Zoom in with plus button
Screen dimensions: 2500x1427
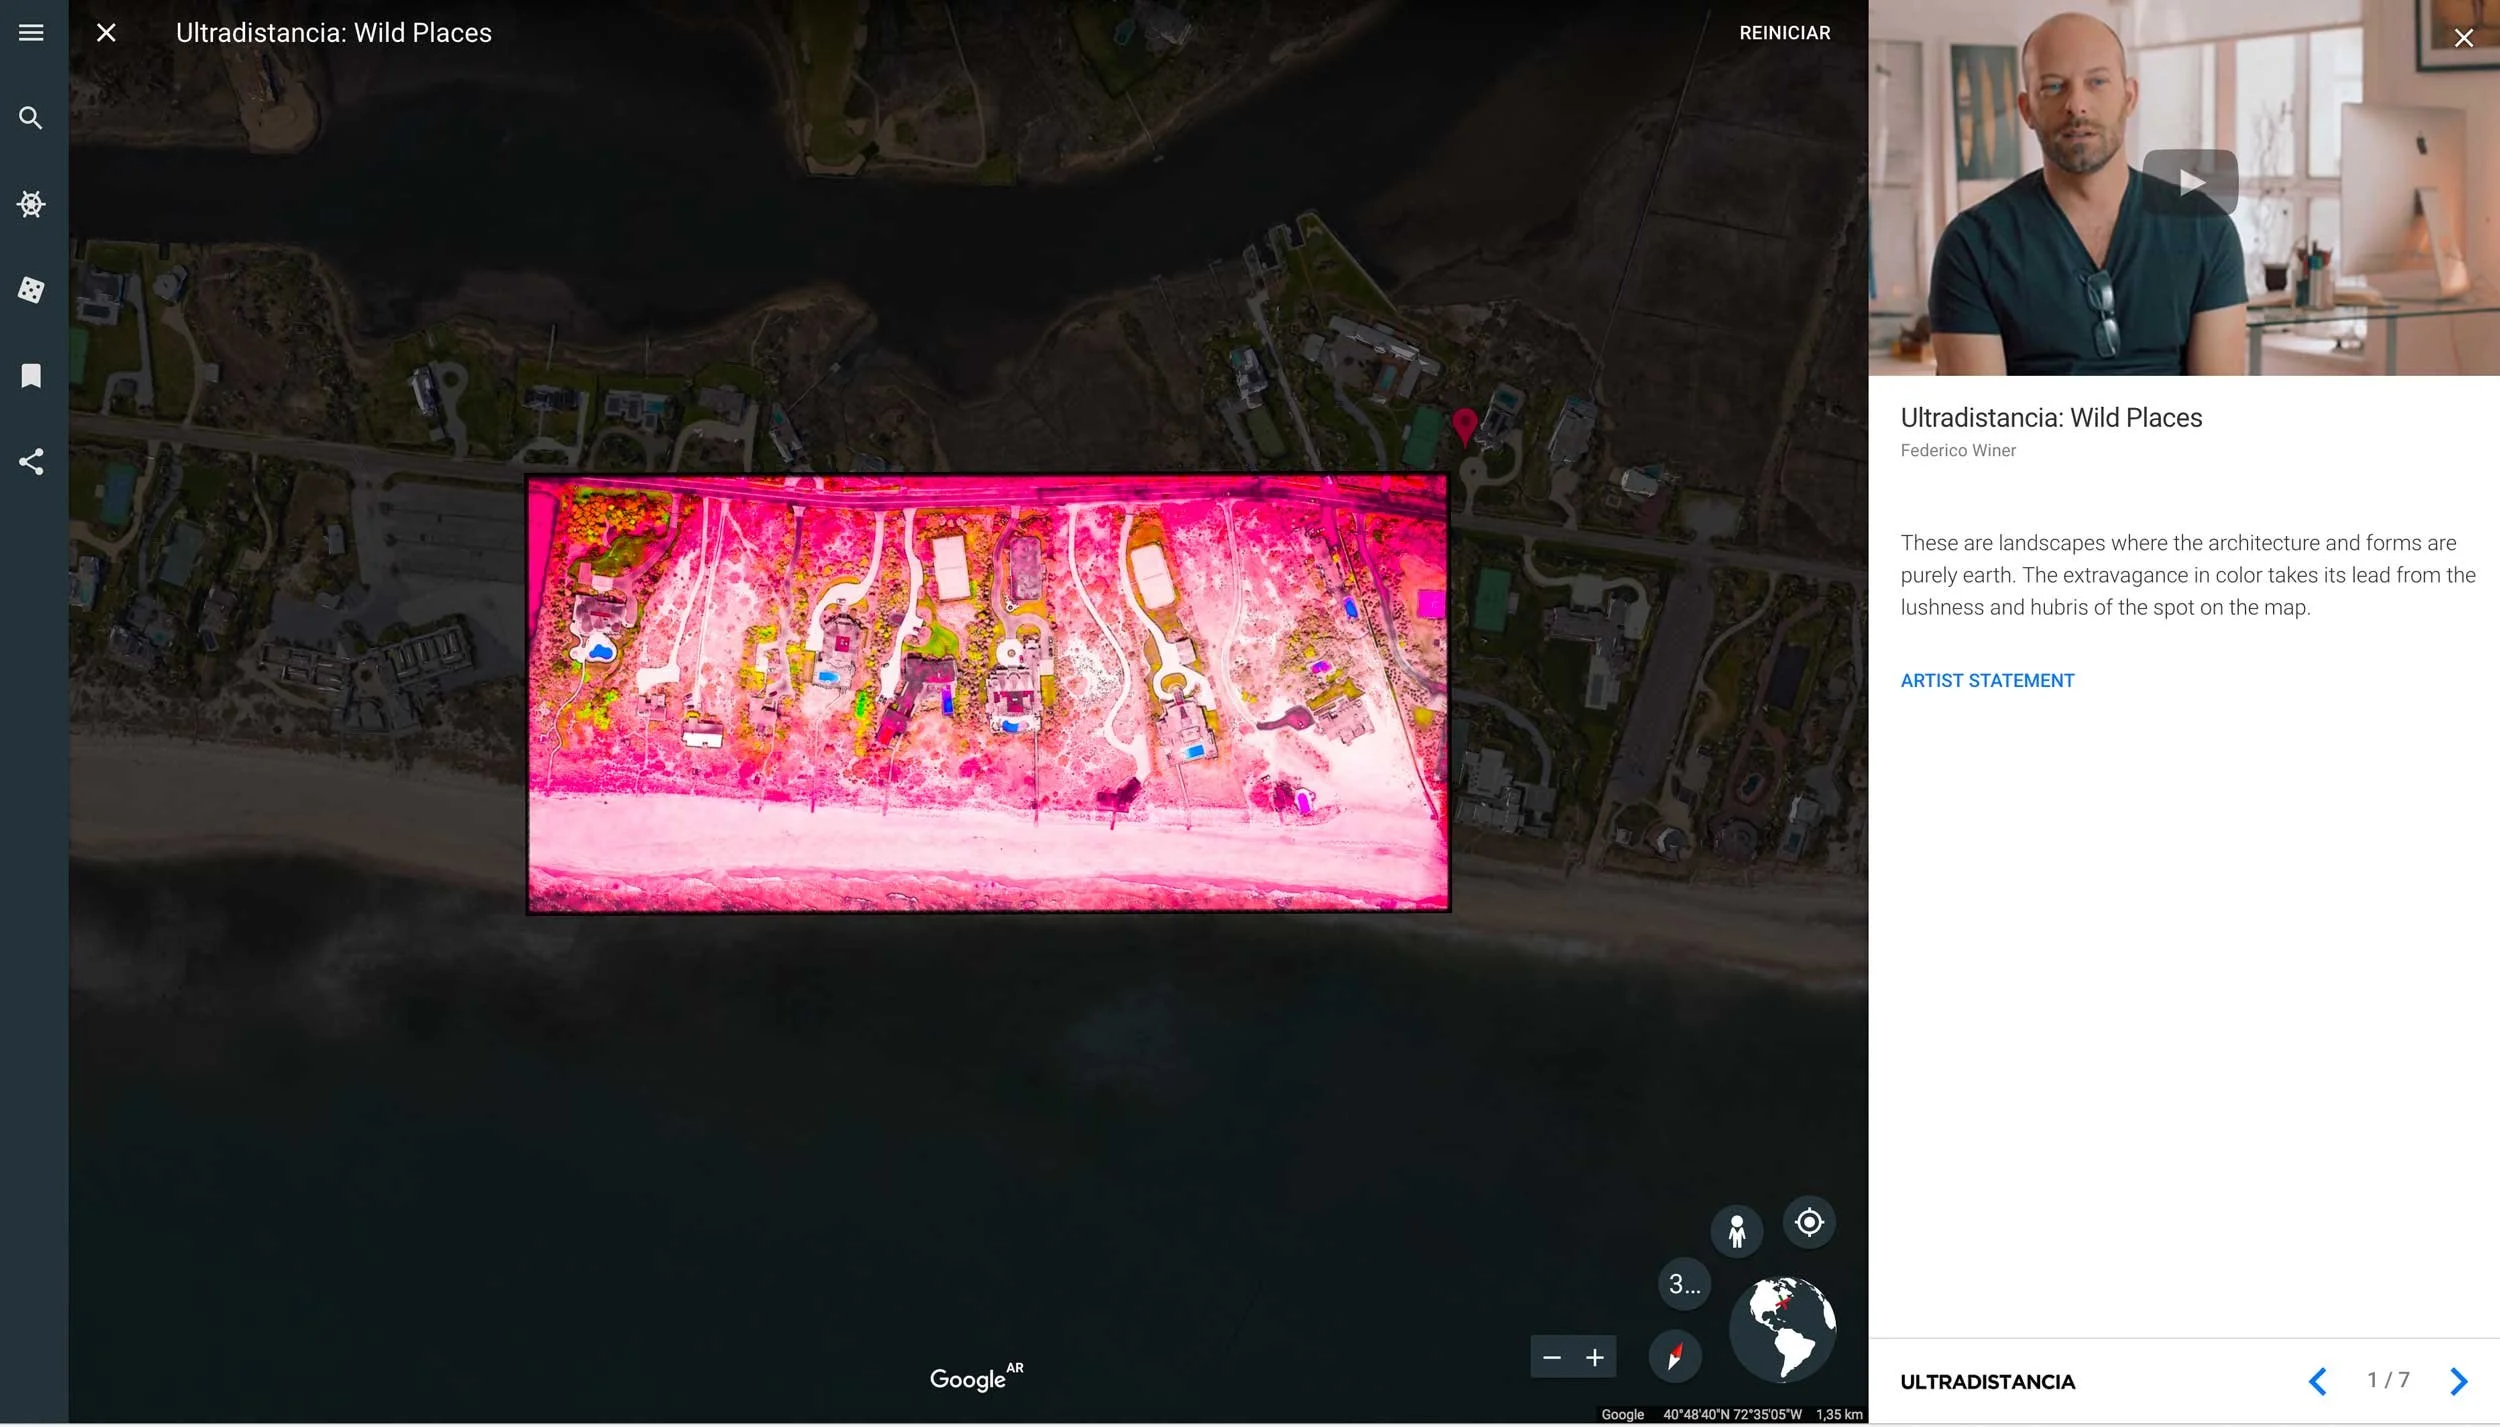(x=1595, y=1357)
